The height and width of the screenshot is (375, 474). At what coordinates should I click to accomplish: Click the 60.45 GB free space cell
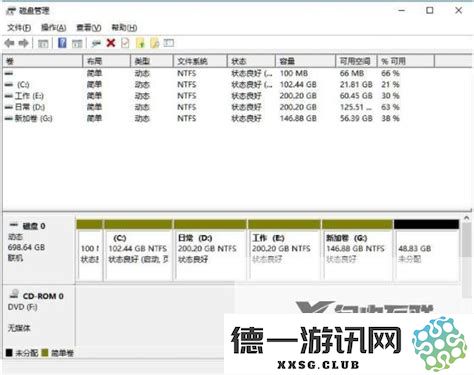[x=356, y=96]
